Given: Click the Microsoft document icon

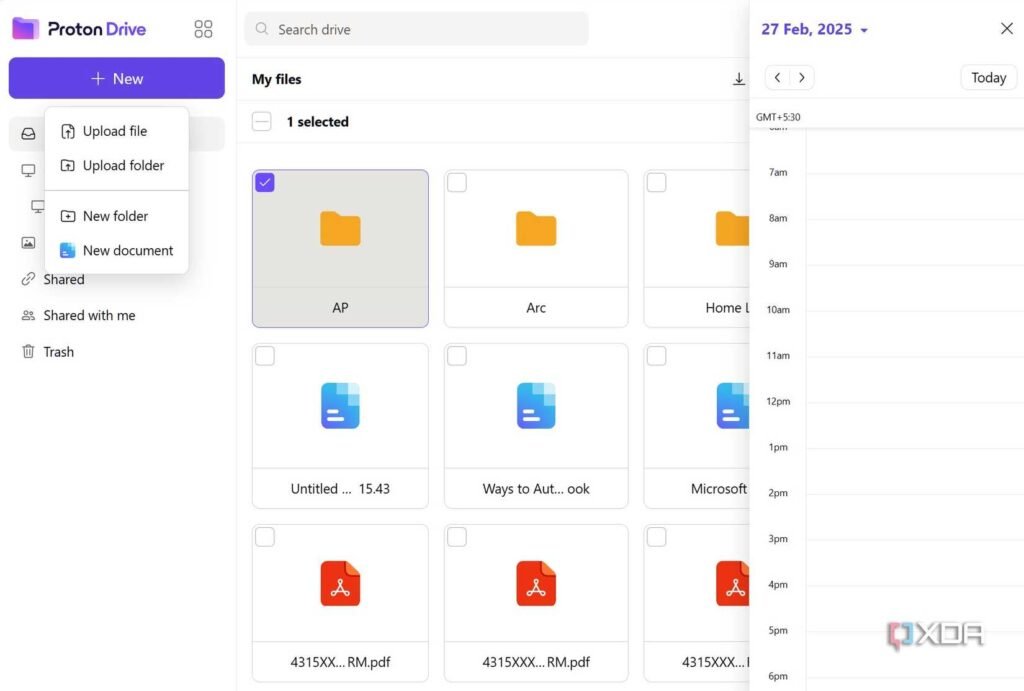Looking at the screenshot, I should pos(733,406).
